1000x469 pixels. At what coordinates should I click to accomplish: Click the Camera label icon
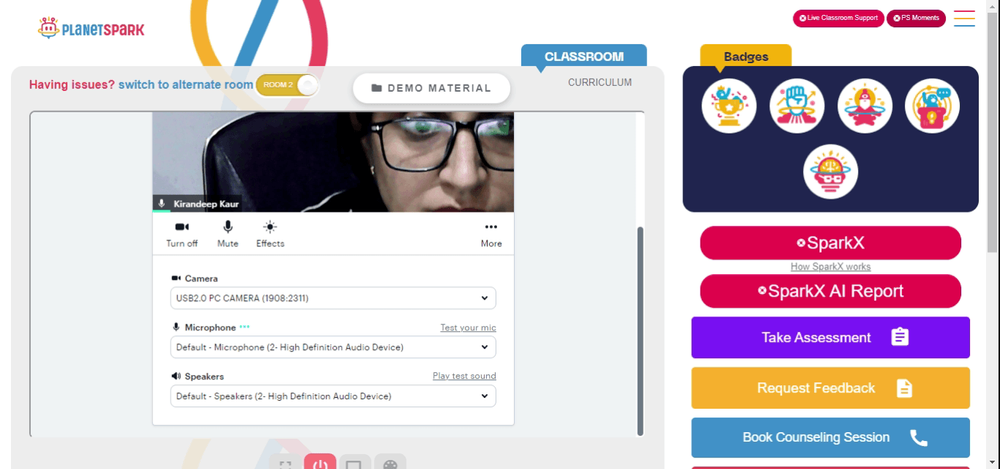tap(176, 278)
